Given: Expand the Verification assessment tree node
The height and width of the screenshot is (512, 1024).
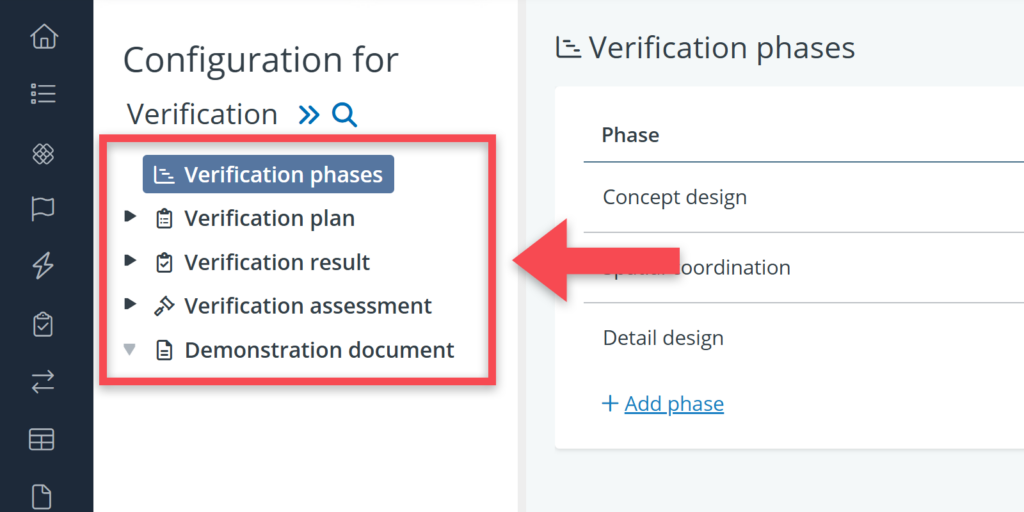Looking at the screenshot, I should click(130, 305).
